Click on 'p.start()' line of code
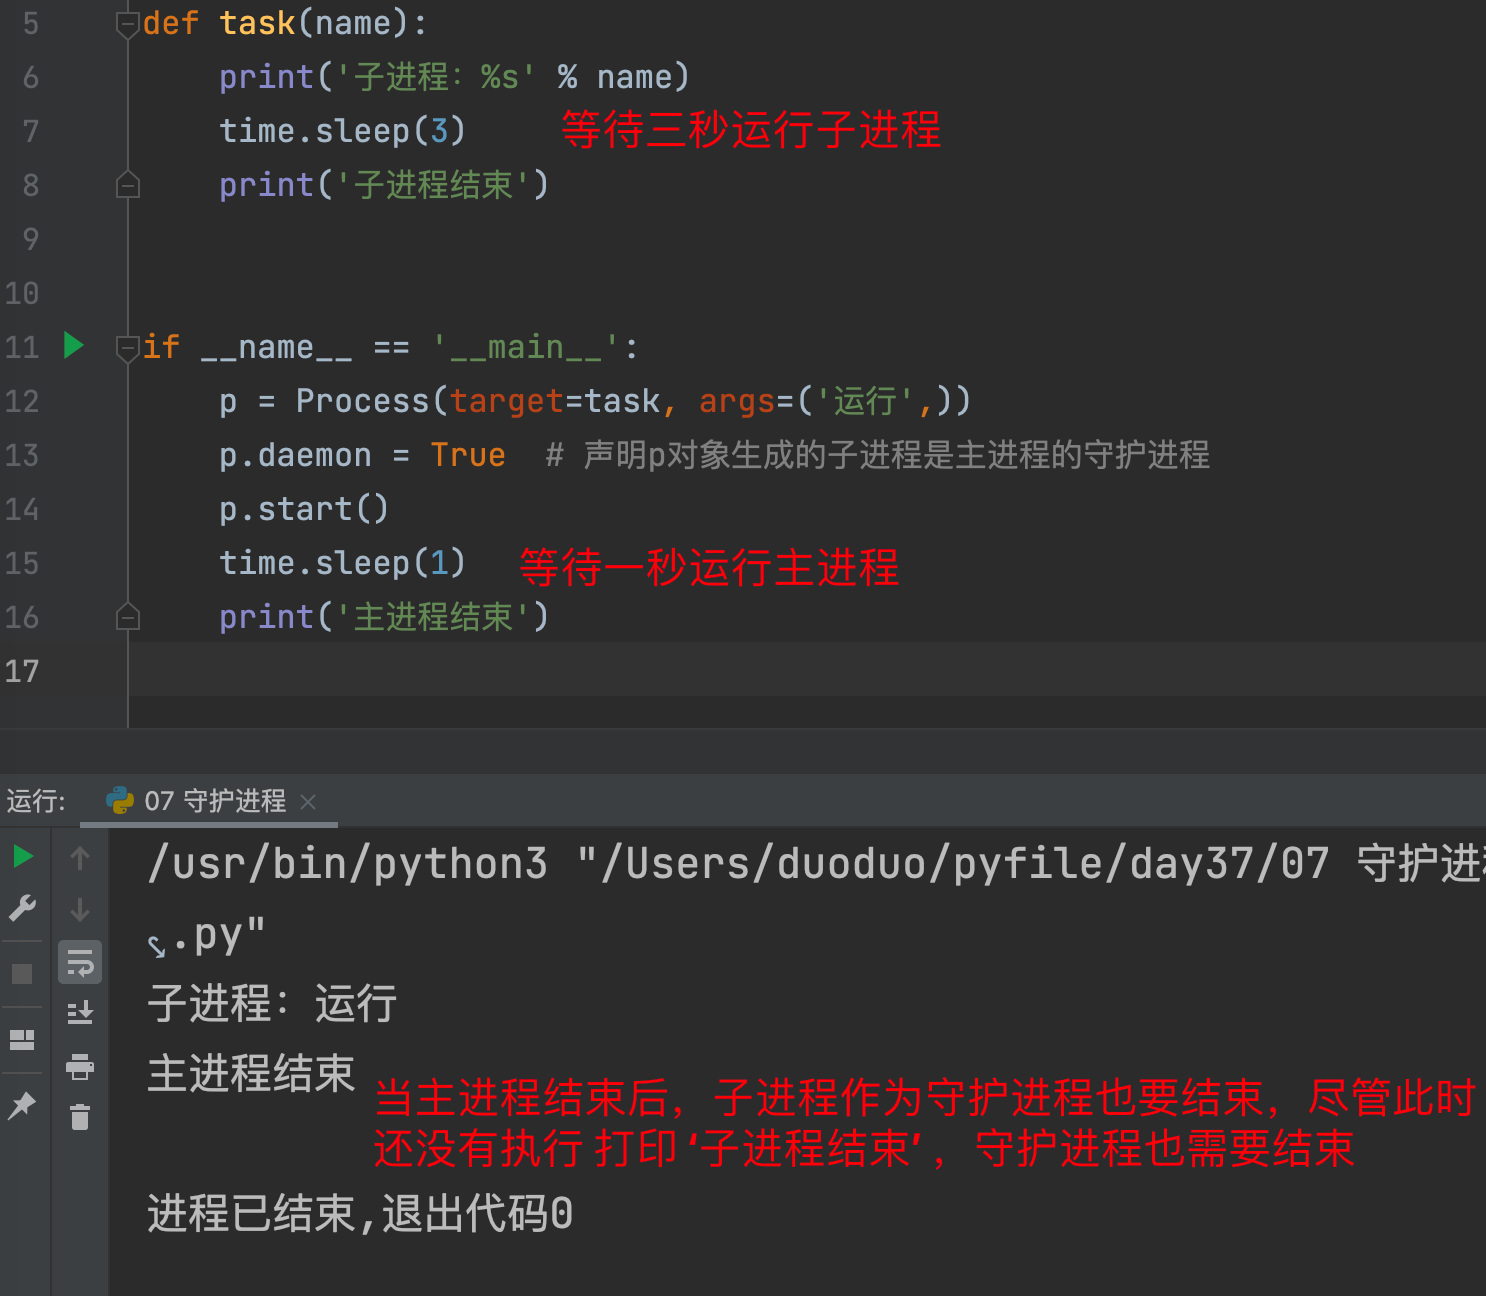This screenshot has height=1296, width=1486. tap(303, 509)
